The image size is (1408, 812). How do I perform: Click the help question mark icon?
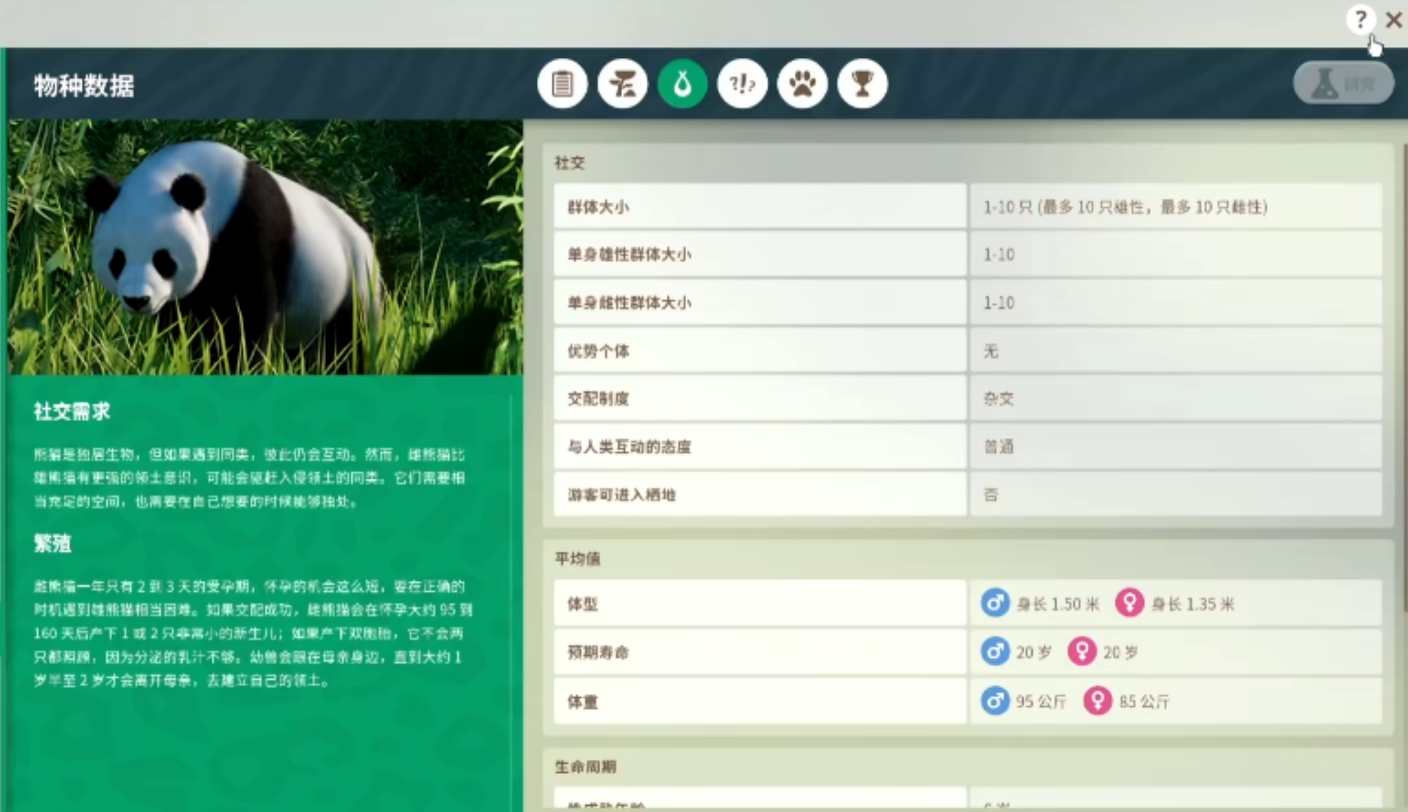(x=1360, y=19)
